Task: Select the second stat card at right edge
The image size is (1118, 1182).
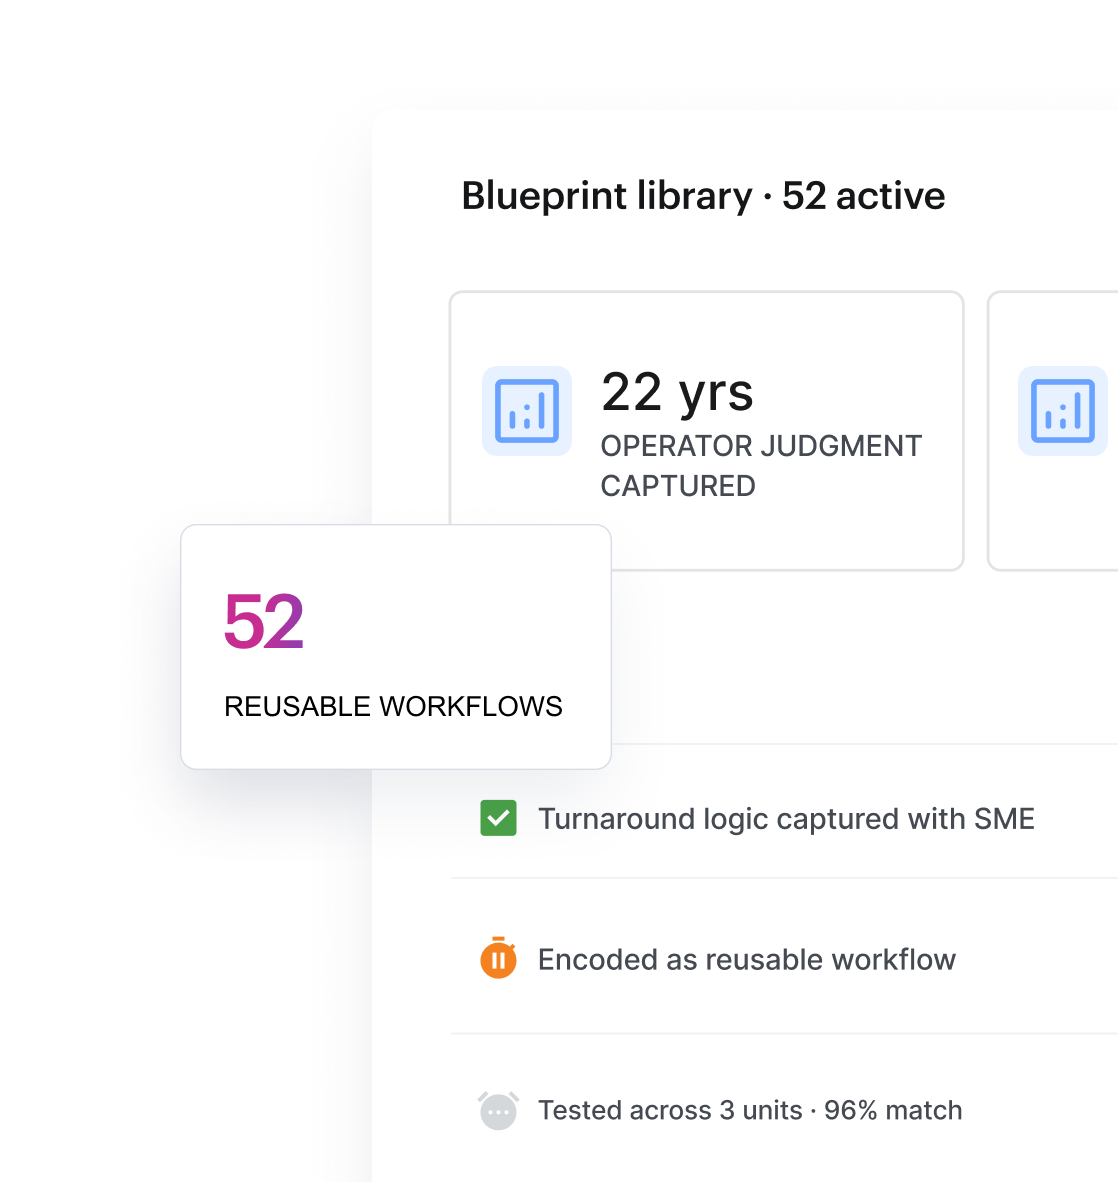Action: (x=1052, y=430)
